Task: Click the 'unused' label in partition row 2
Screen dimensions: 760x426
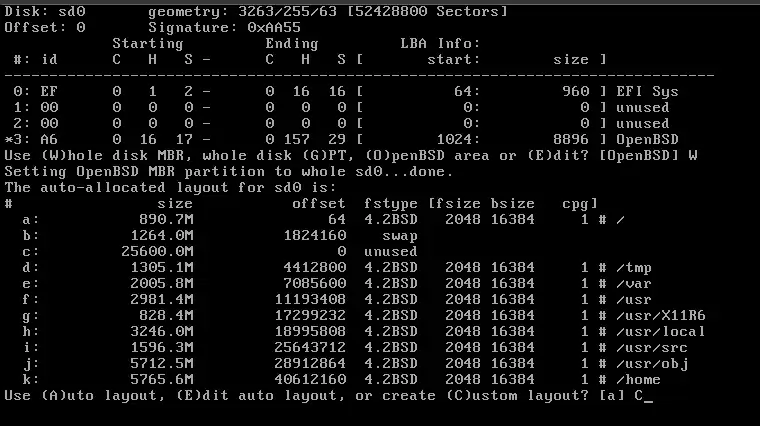Action: pos(643,123)
